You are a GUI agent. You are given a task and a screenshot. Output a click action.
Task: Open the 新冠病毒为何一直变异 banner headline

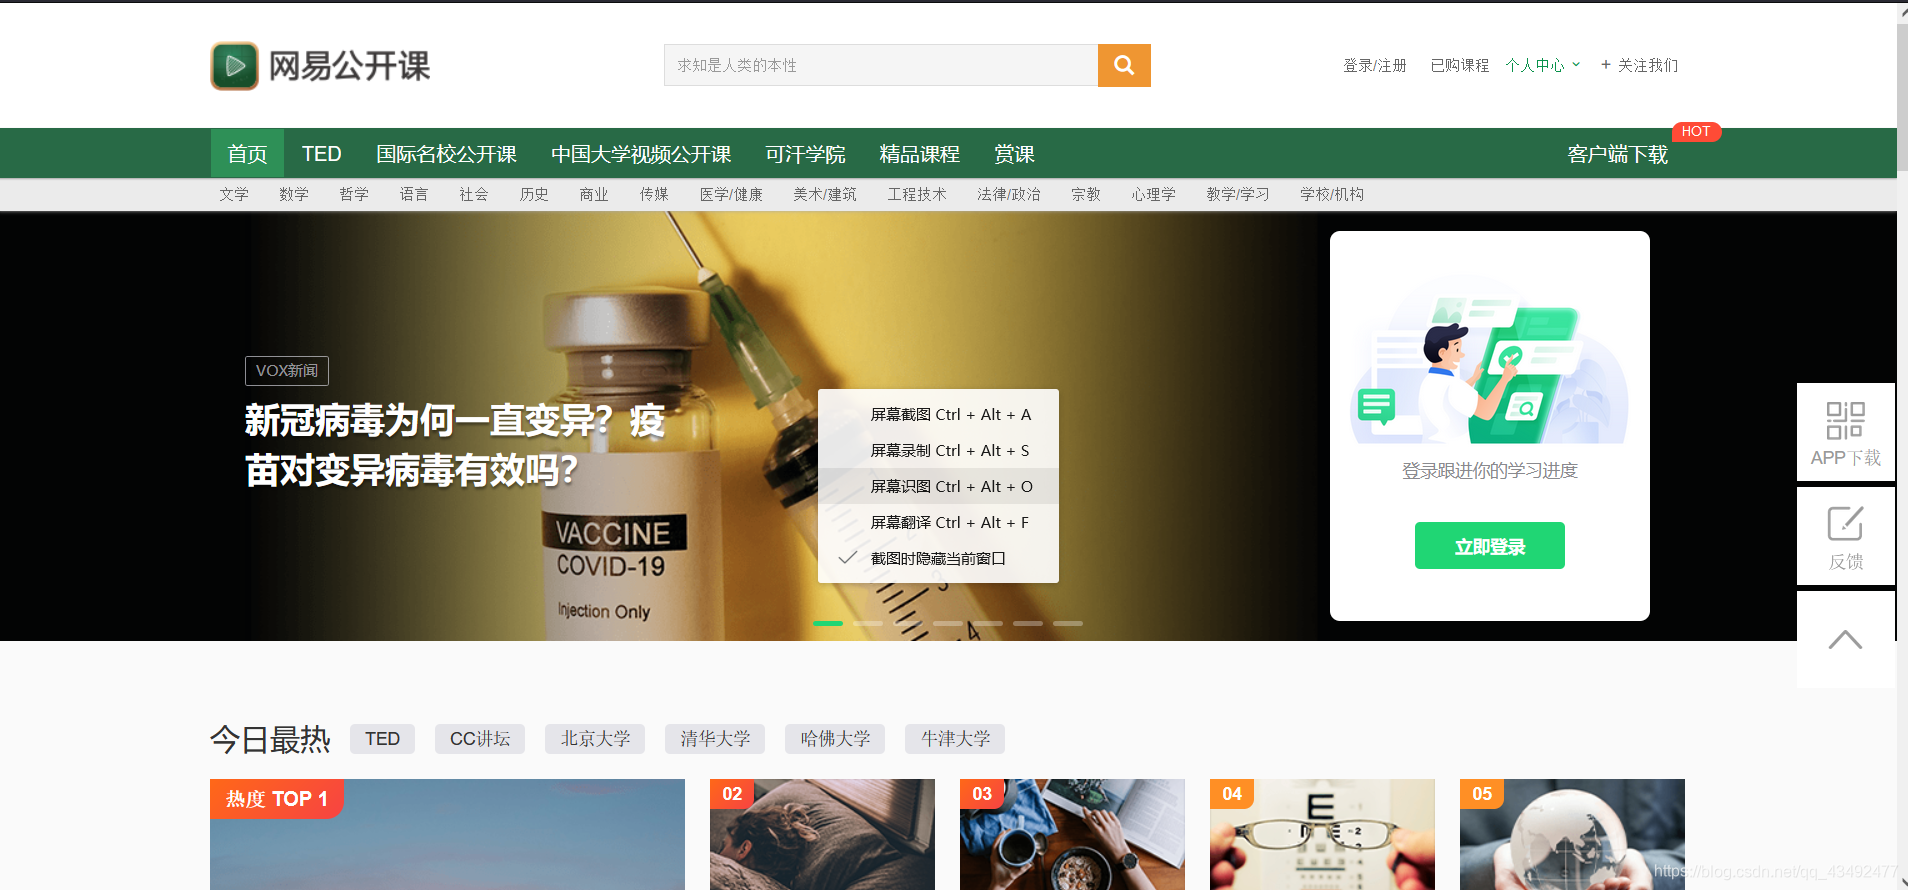point(455,445)
